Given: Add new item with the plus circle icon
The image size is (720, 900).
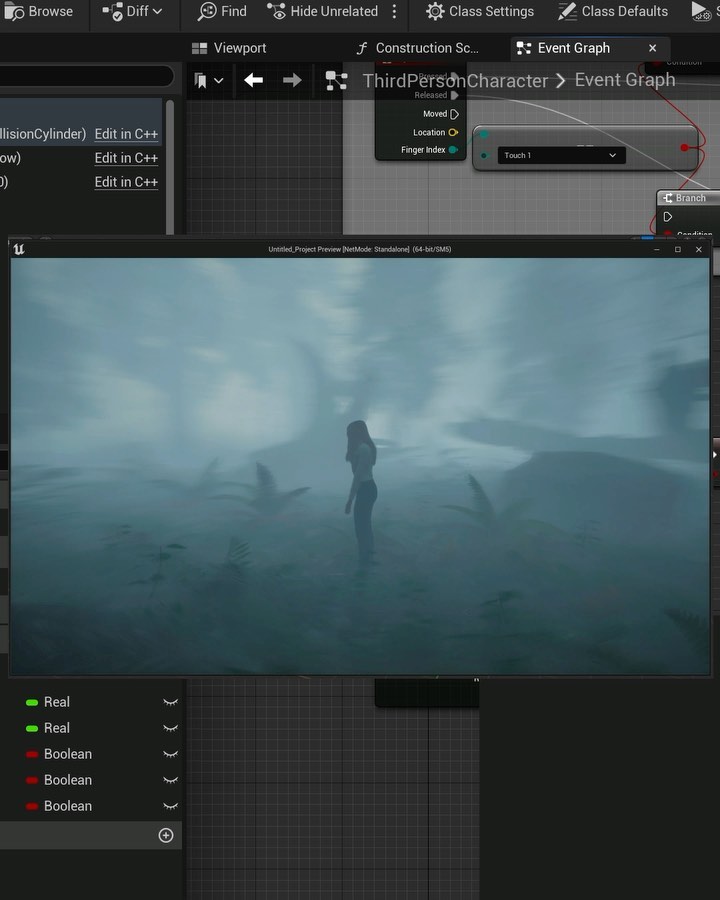Looking at the screenshot, I should pos(166,835).
